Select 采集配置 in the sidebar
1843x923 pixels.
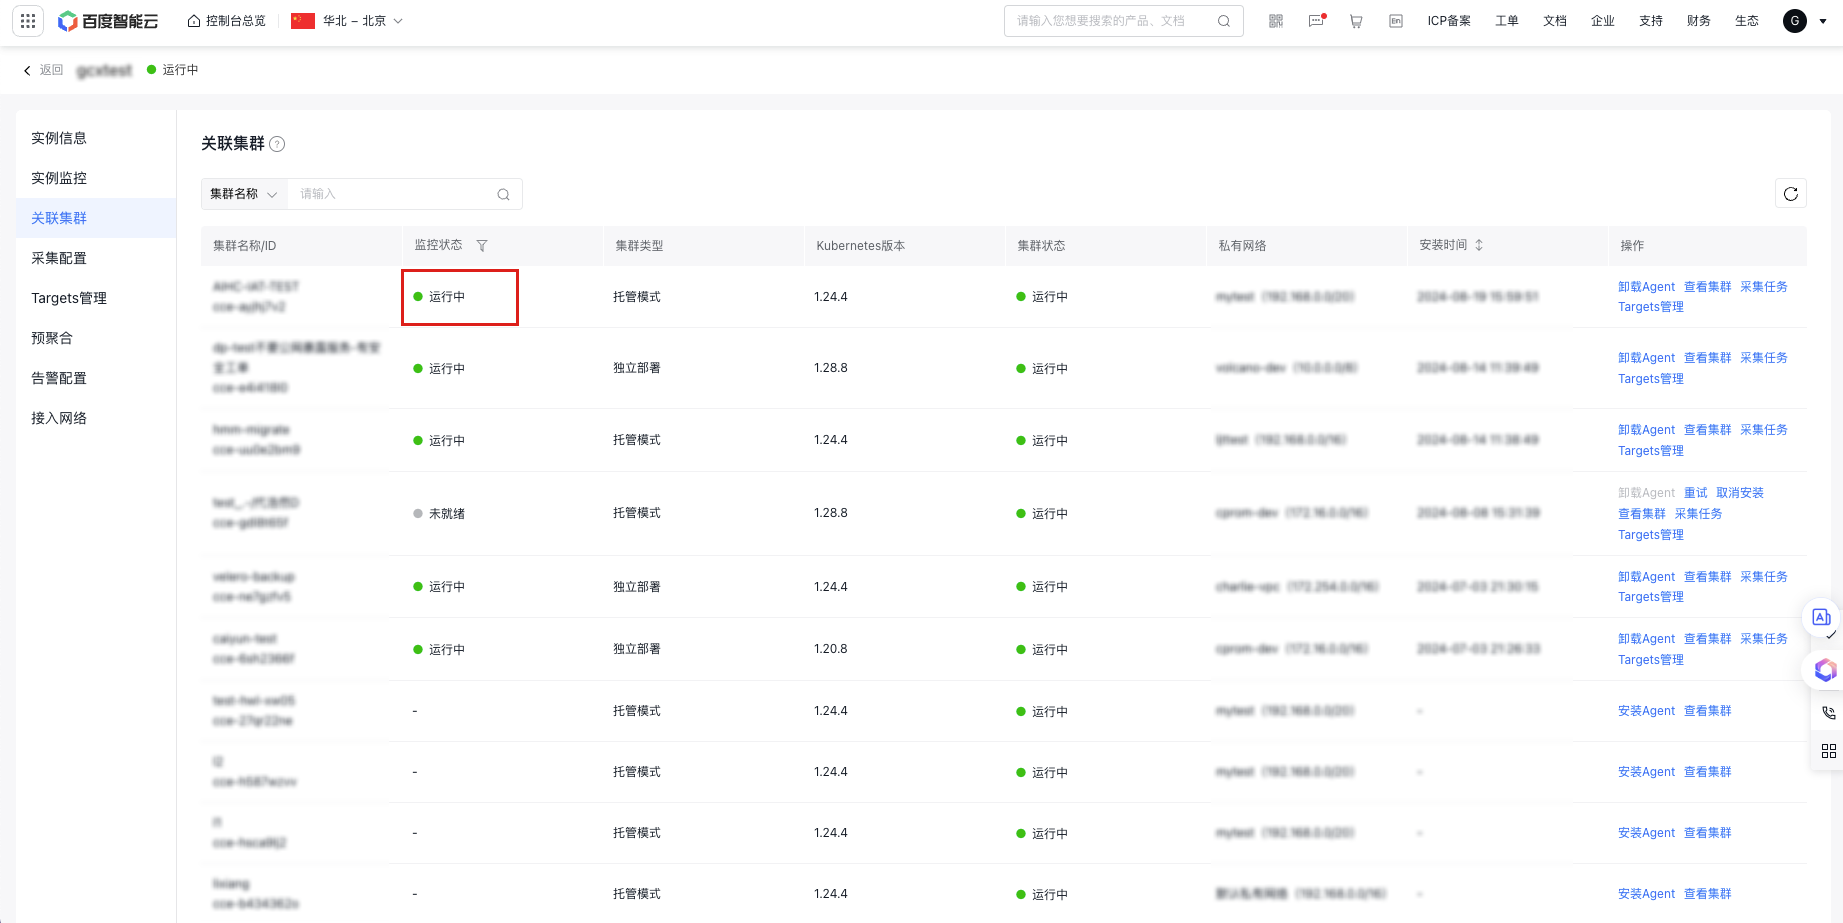click(x=96, y=258)
